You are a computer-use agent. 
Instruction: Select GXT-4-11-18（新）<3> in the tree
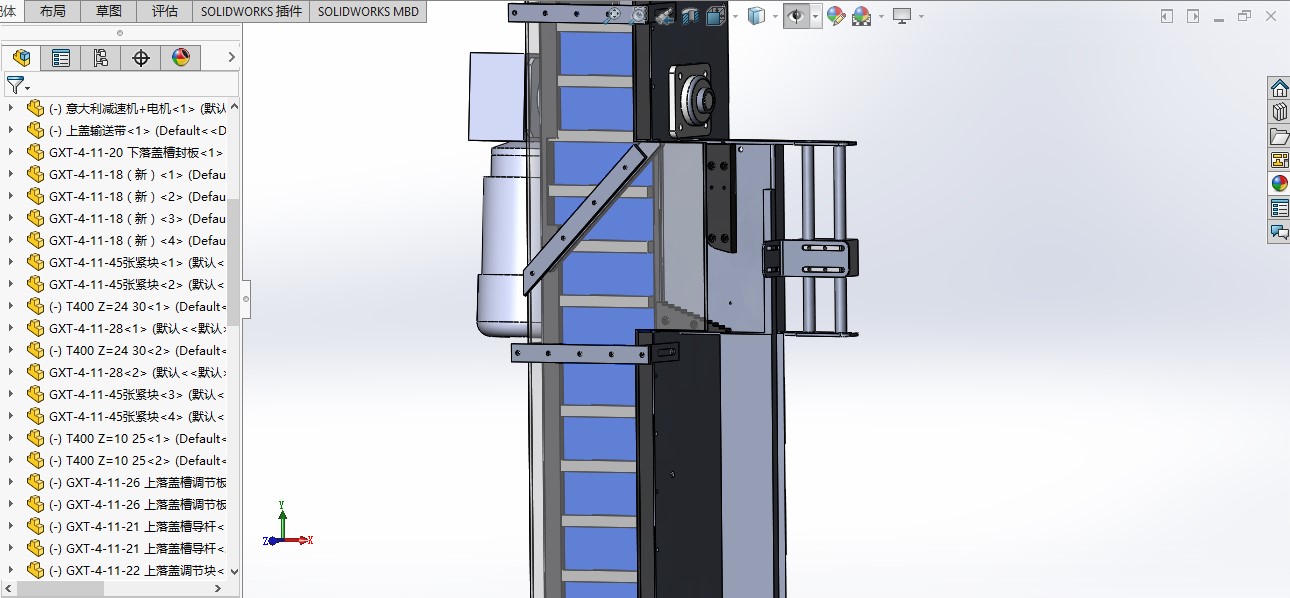coord(137,218)
